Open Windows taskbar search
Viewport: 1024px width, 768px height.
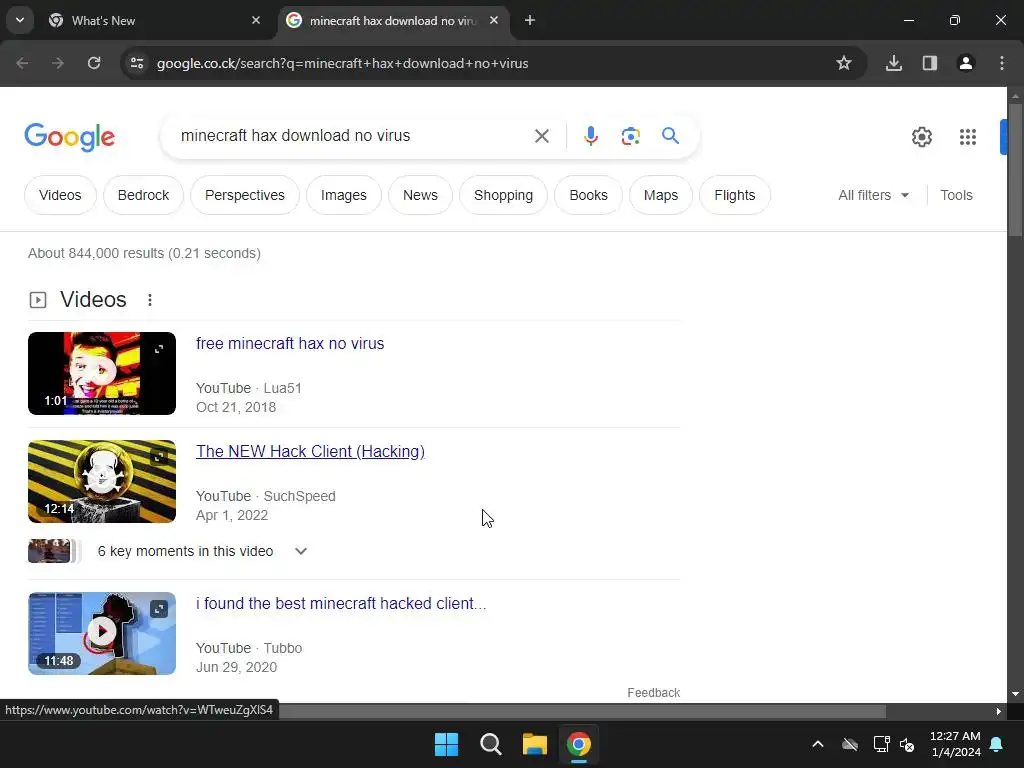coord(490,744)
